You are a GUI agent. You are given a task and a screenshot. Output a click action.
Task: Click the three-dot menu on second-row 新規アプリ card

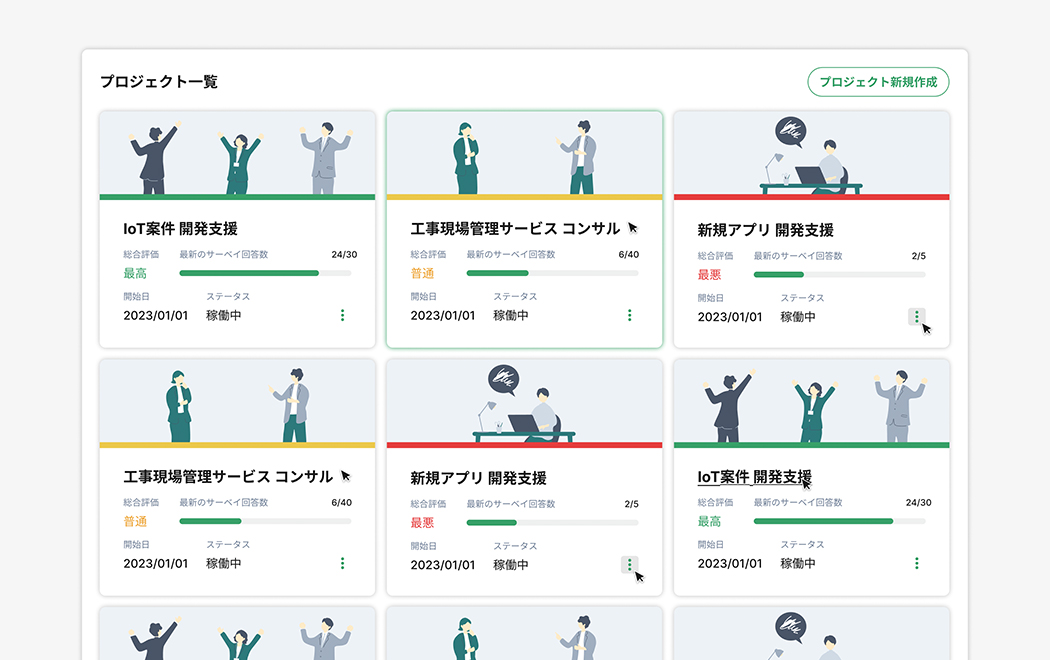629,564
